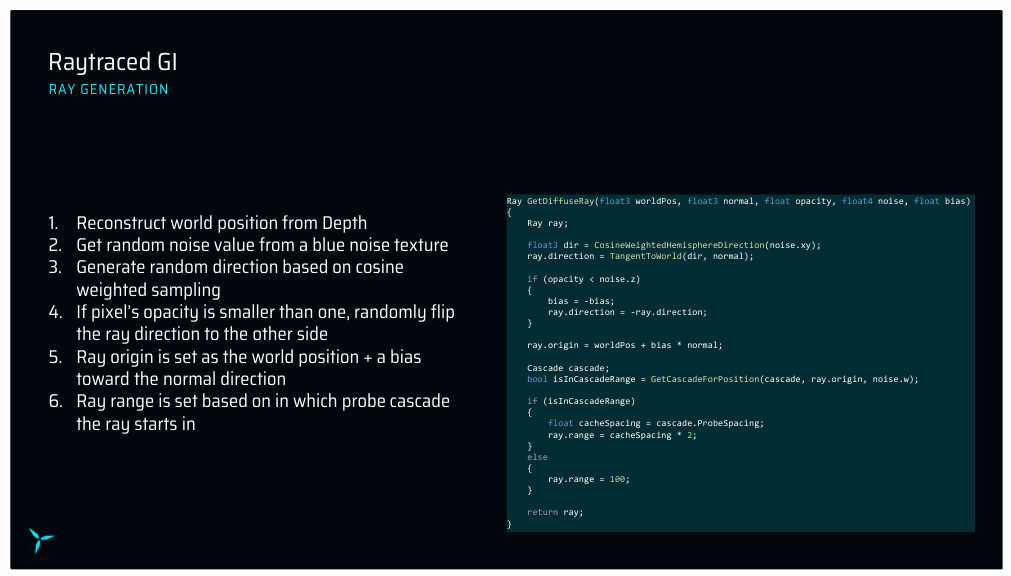Click the "RAY GENERATION" subtitle

(x=108, y=90)
